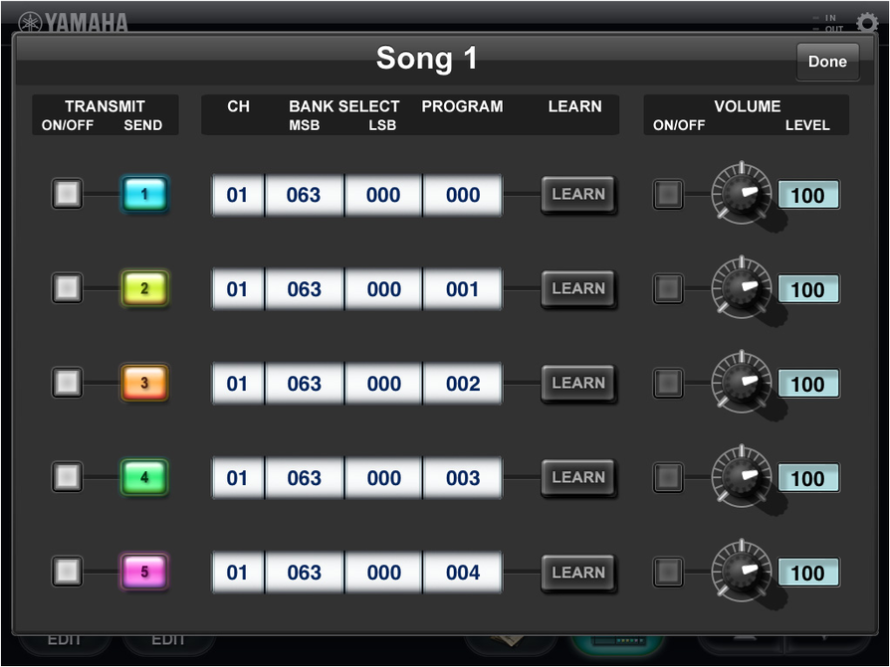Click LEARN button in row 1
Image resolution: width=890 pixels, height=667 pixels.
578,194
